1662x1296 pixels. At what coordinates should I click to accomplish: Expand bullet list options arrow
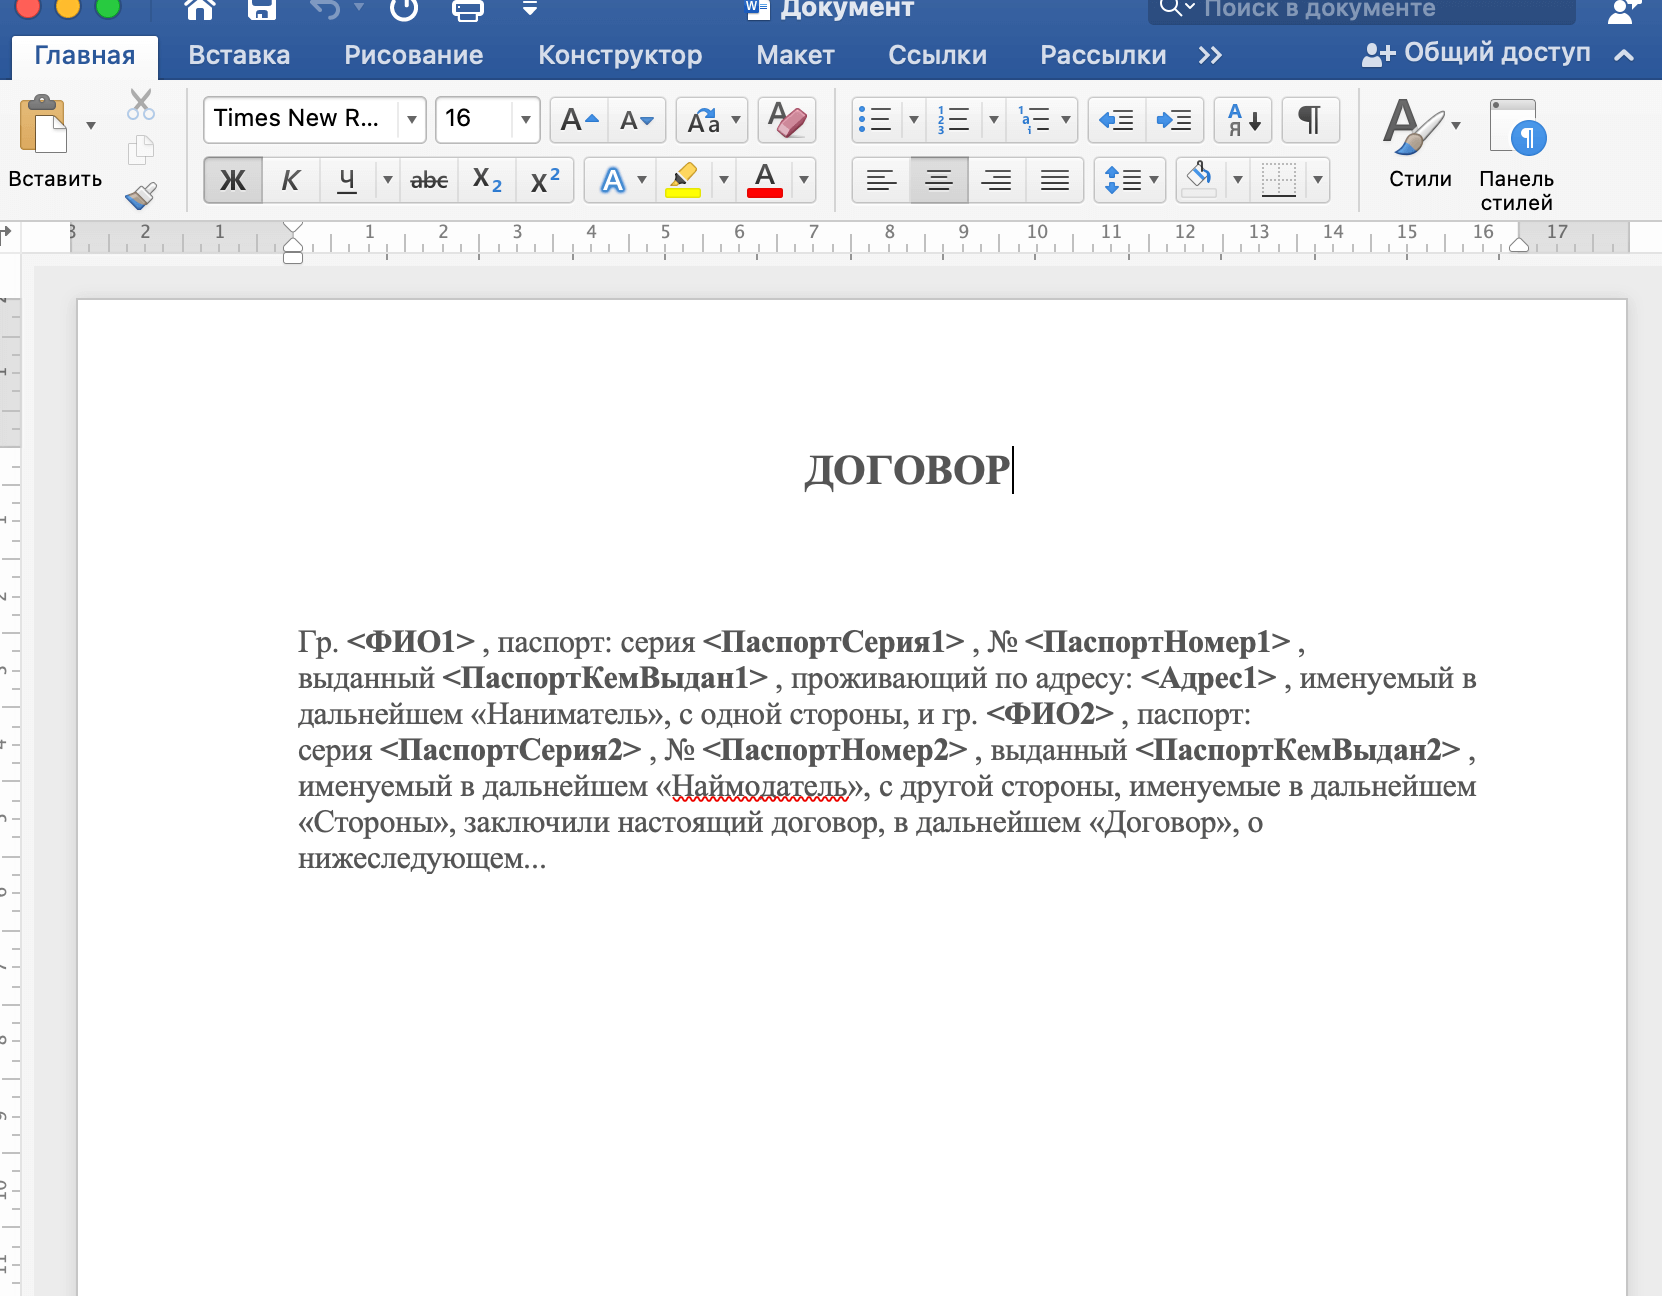click(913, 120)
